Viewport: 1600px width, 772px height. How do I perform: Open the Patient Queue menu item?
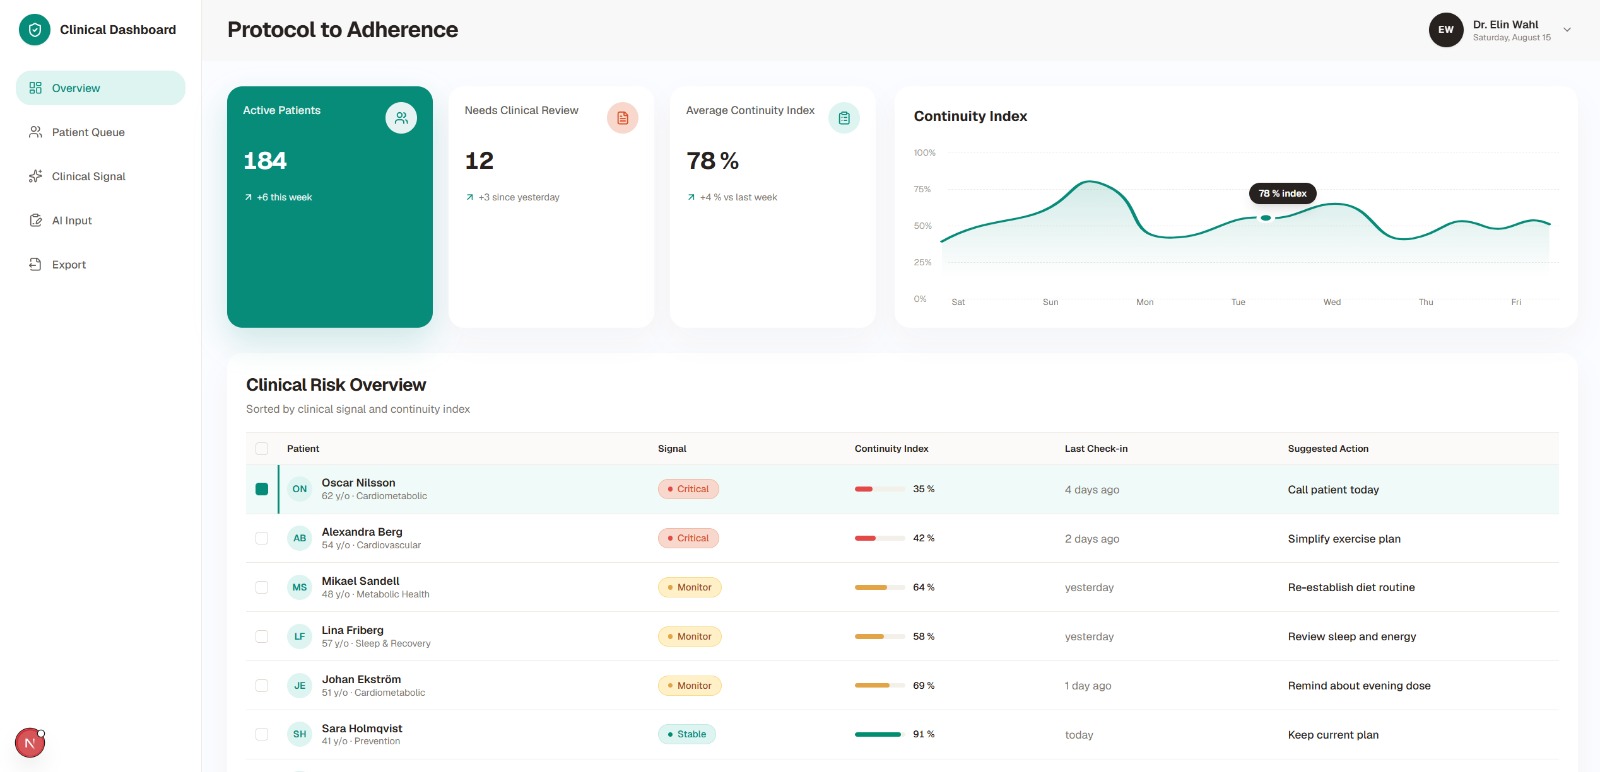click(x=101, y=132)
